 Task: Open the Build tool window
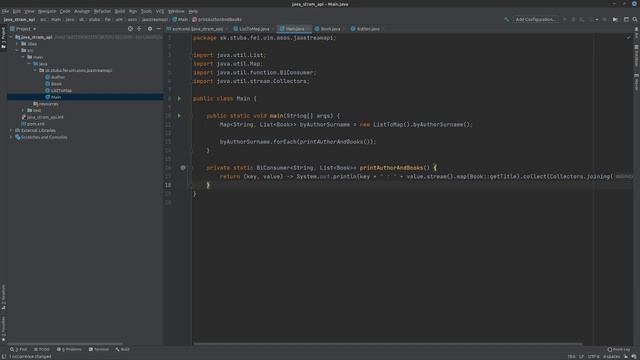[122, 349]
